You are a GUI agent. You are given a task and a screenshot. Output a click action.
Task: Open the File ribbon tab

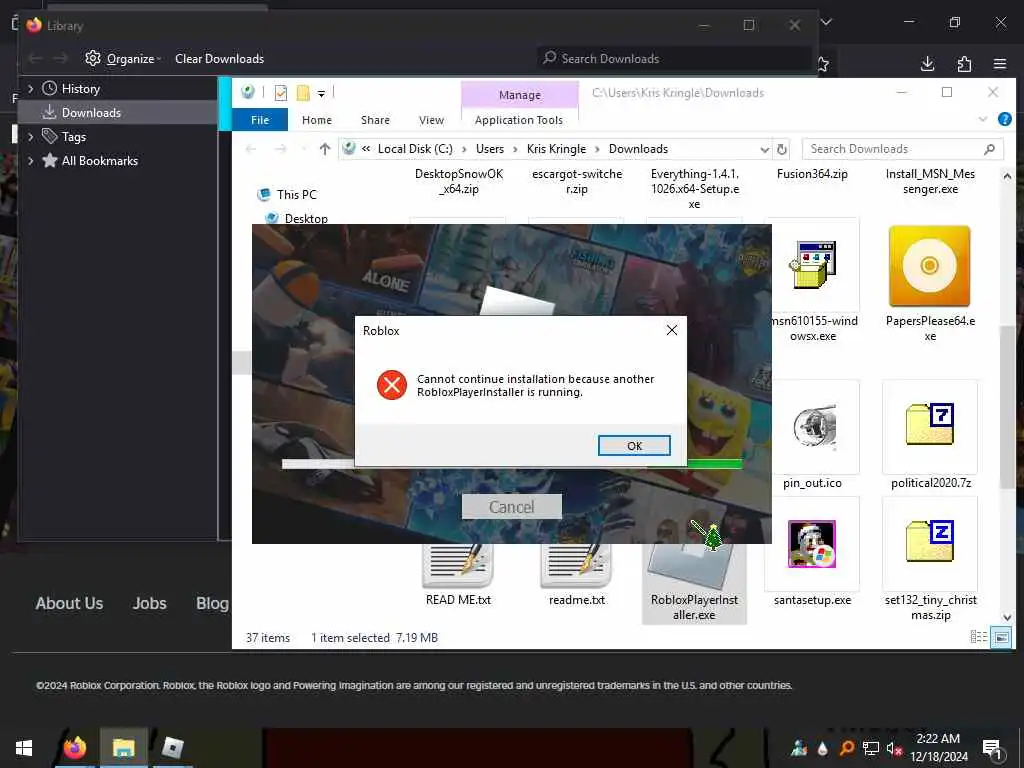click(x=260, y=120)
